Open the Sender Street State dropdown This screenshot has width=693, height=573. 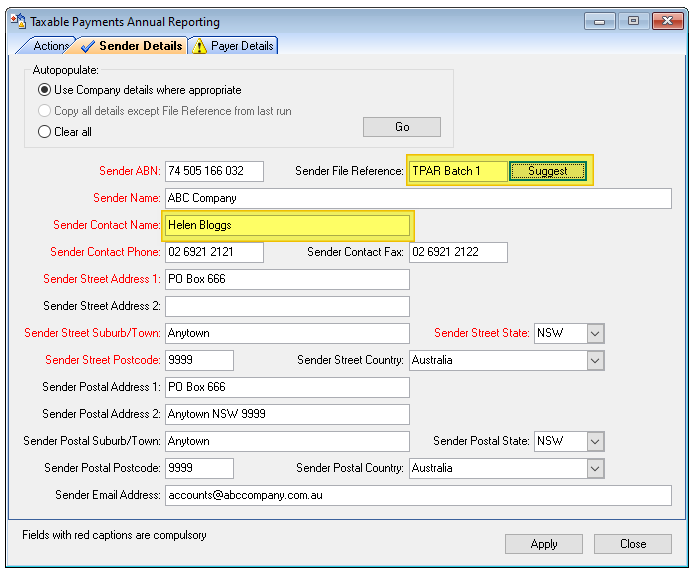[x=595, y=333]
